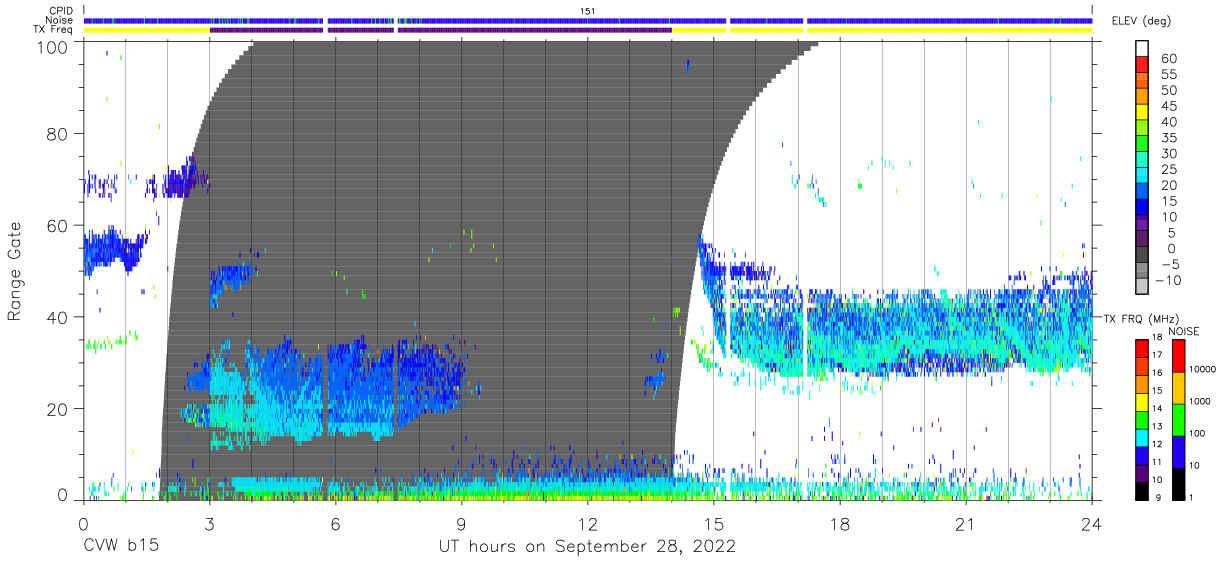The width and height of the screenshot is (1228, 567).
Task: Pick the blue segment of NOISE colorbar
Action: (x=1180, y=451)
